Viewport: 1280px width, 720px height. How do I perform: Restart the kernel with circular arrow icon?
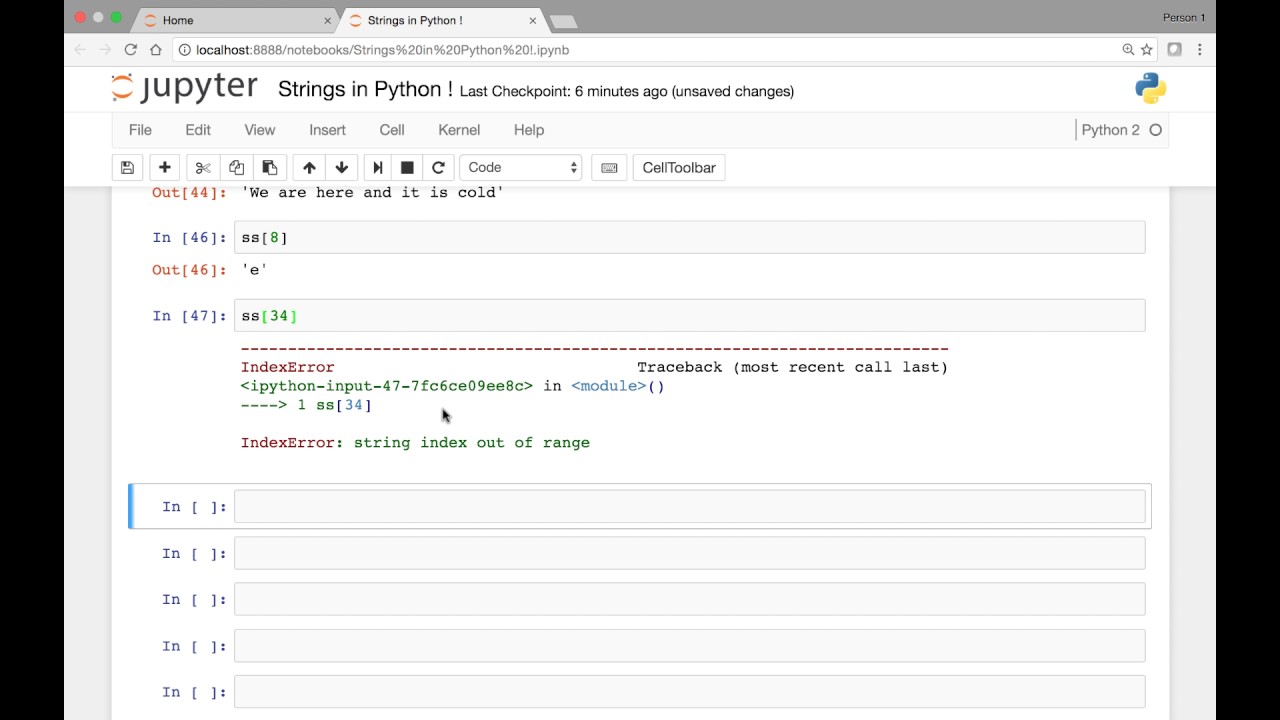(x=438, y=168)
